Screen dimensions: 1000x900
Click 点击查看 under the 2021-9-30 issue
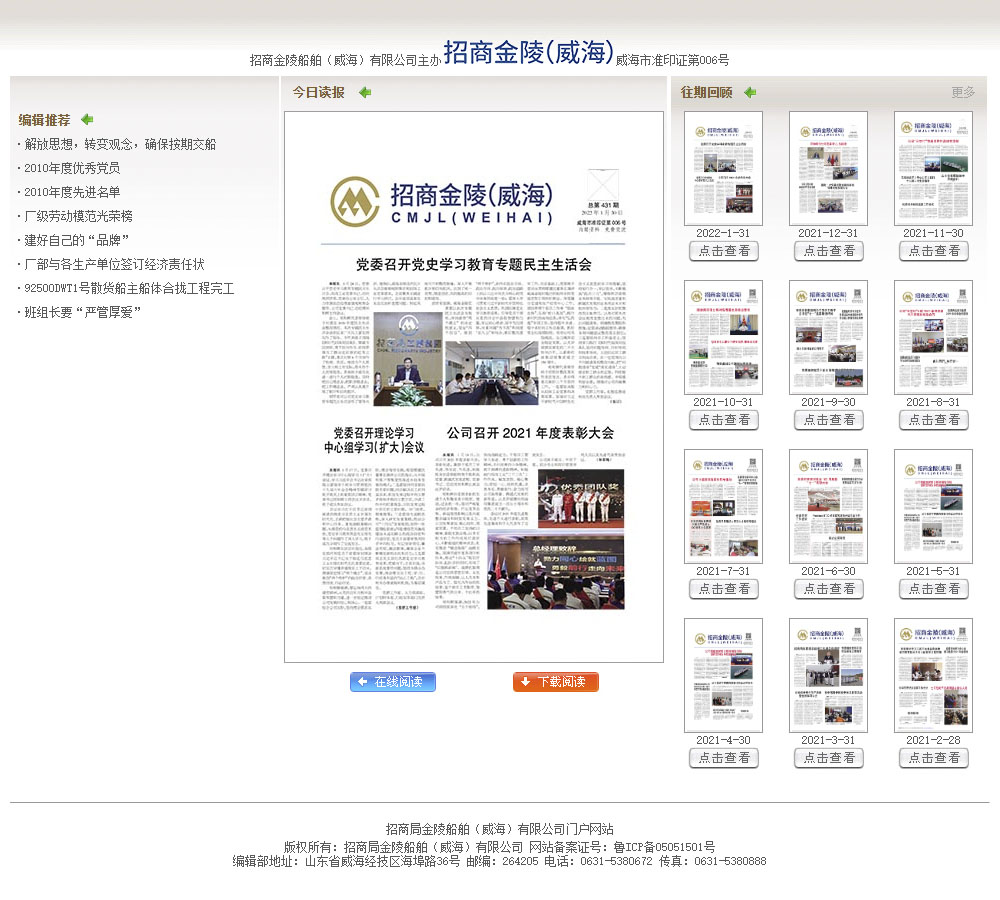(x=829, y=420)
